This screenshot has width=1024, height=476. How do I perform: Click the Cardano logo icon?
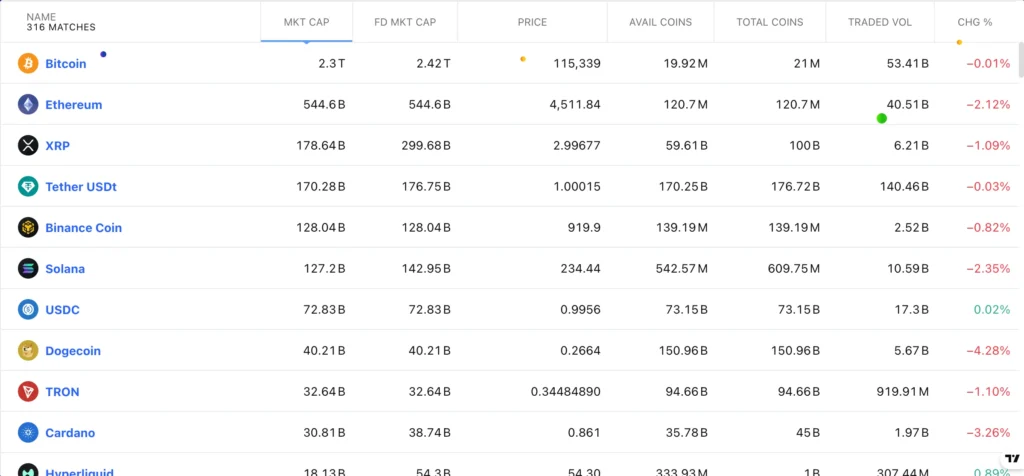pyautogui.click(x=28, y=432)
